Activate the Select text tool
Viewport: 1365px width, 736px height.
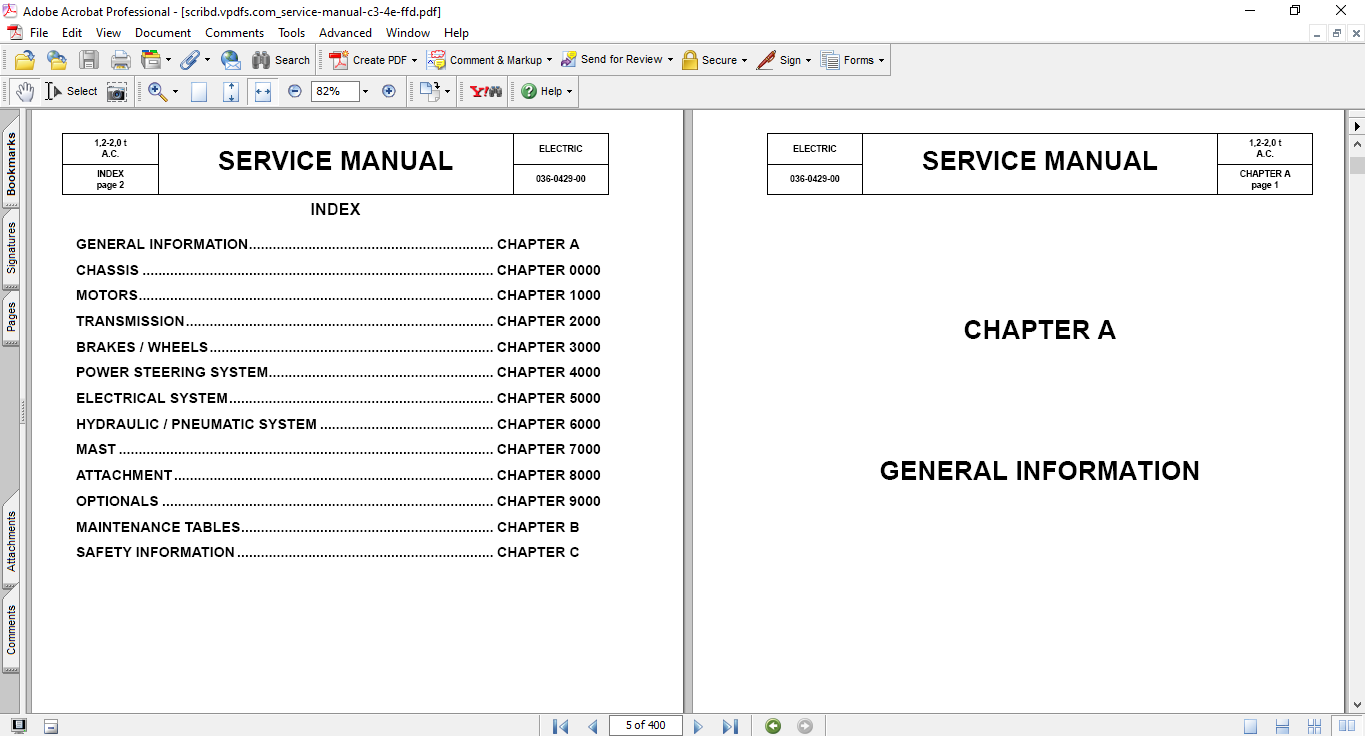click(x=71, y=91)
